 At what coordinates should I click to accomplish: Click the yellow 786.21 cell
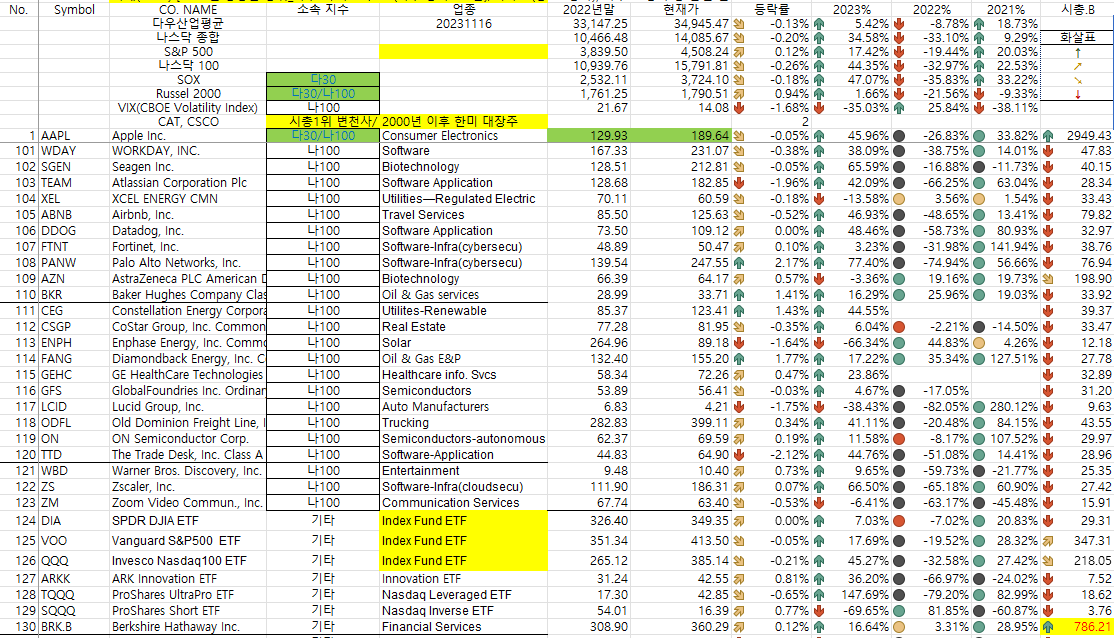(x=1077, y=627)
